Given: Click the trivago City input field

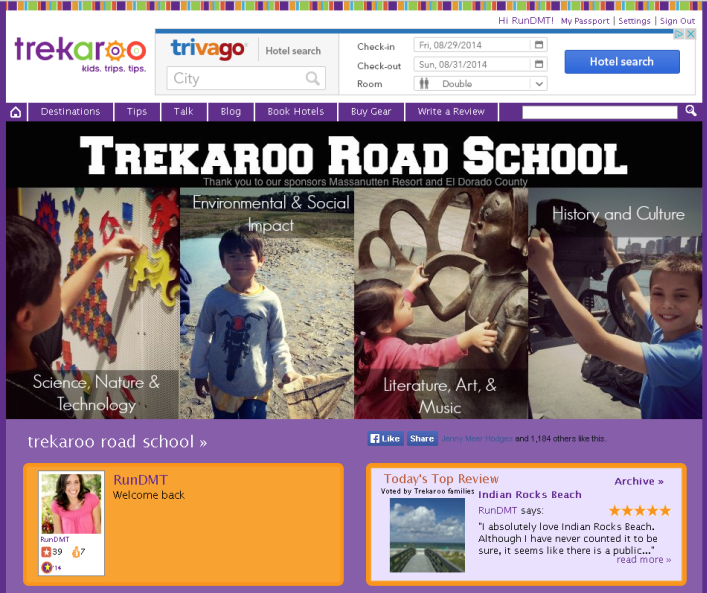Looking at the screenshot, I should [246, 78].
